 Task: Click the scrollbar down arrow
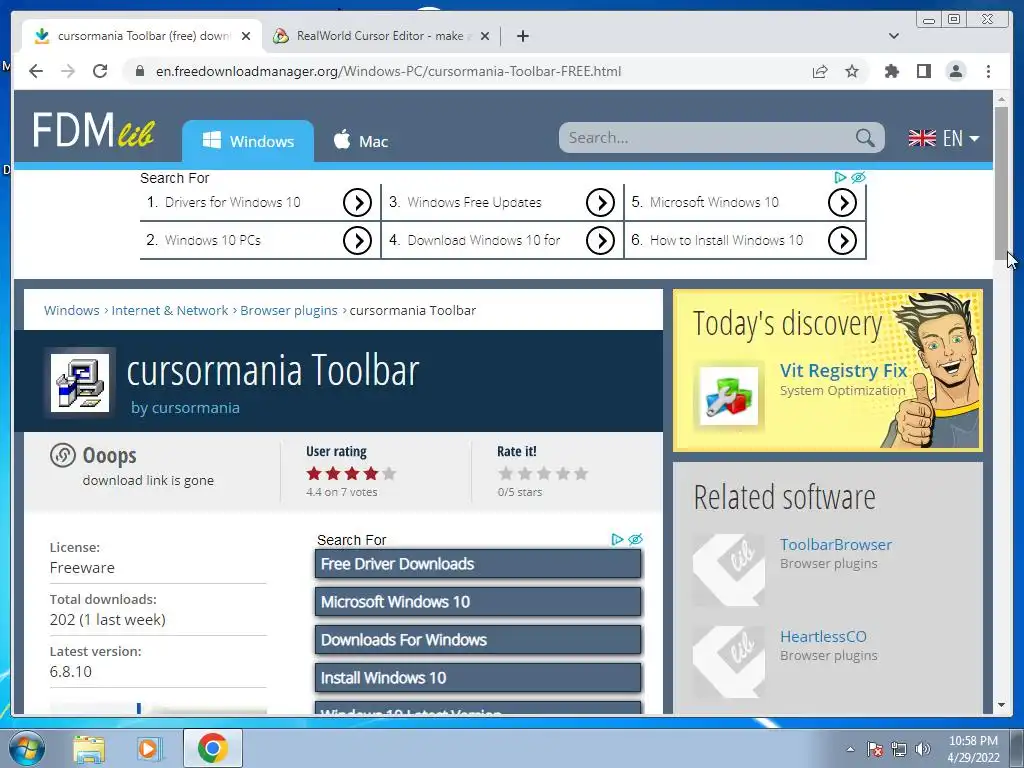click(x=1001, y=705)
